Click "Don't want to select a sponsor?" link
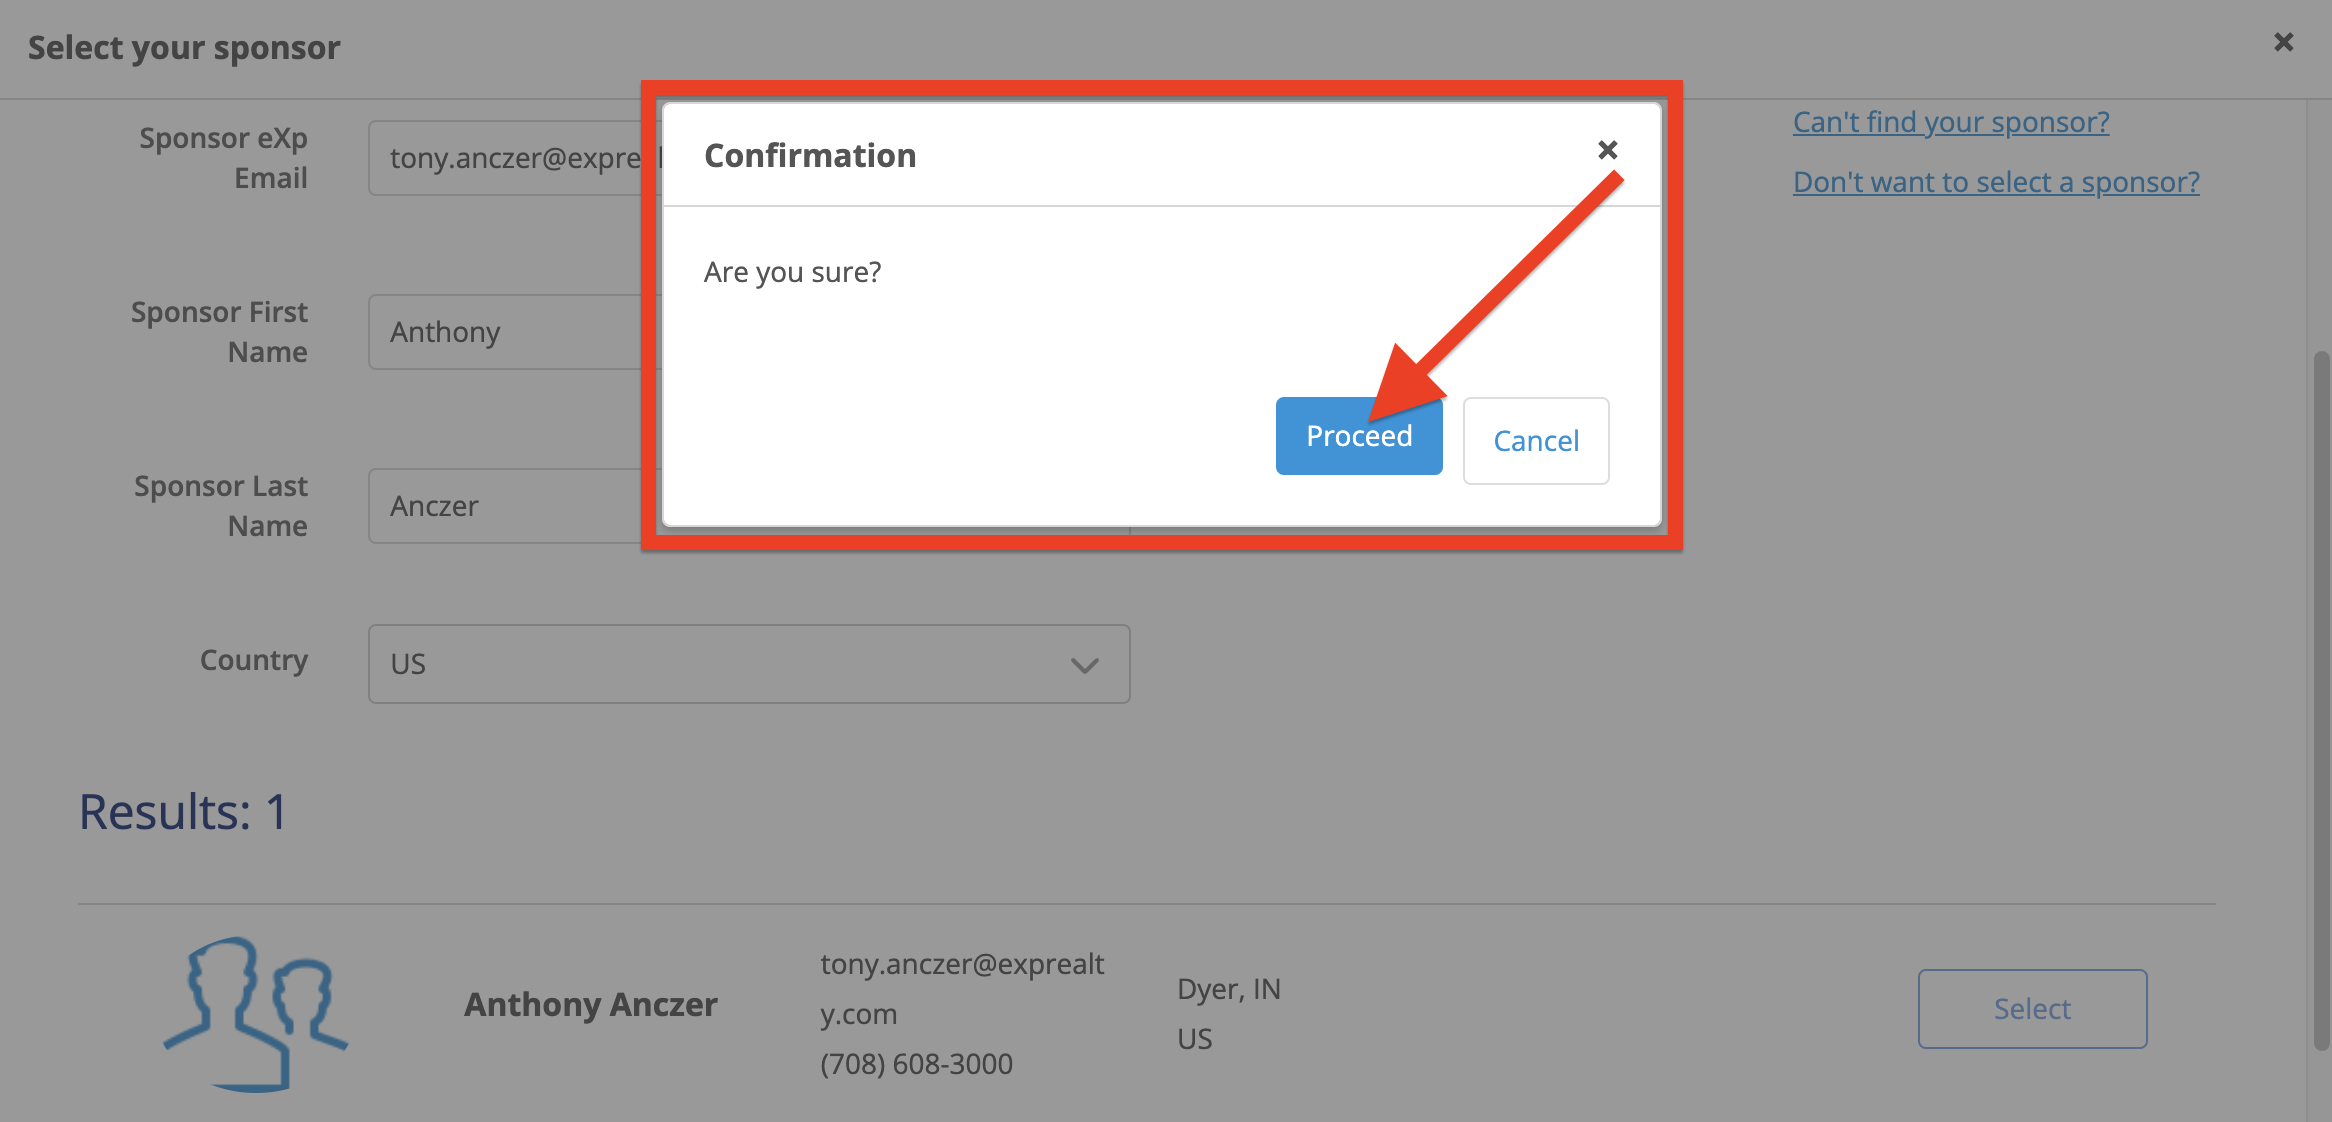Screen dimensions: 2332x1122 click(x=1995, y=182)
